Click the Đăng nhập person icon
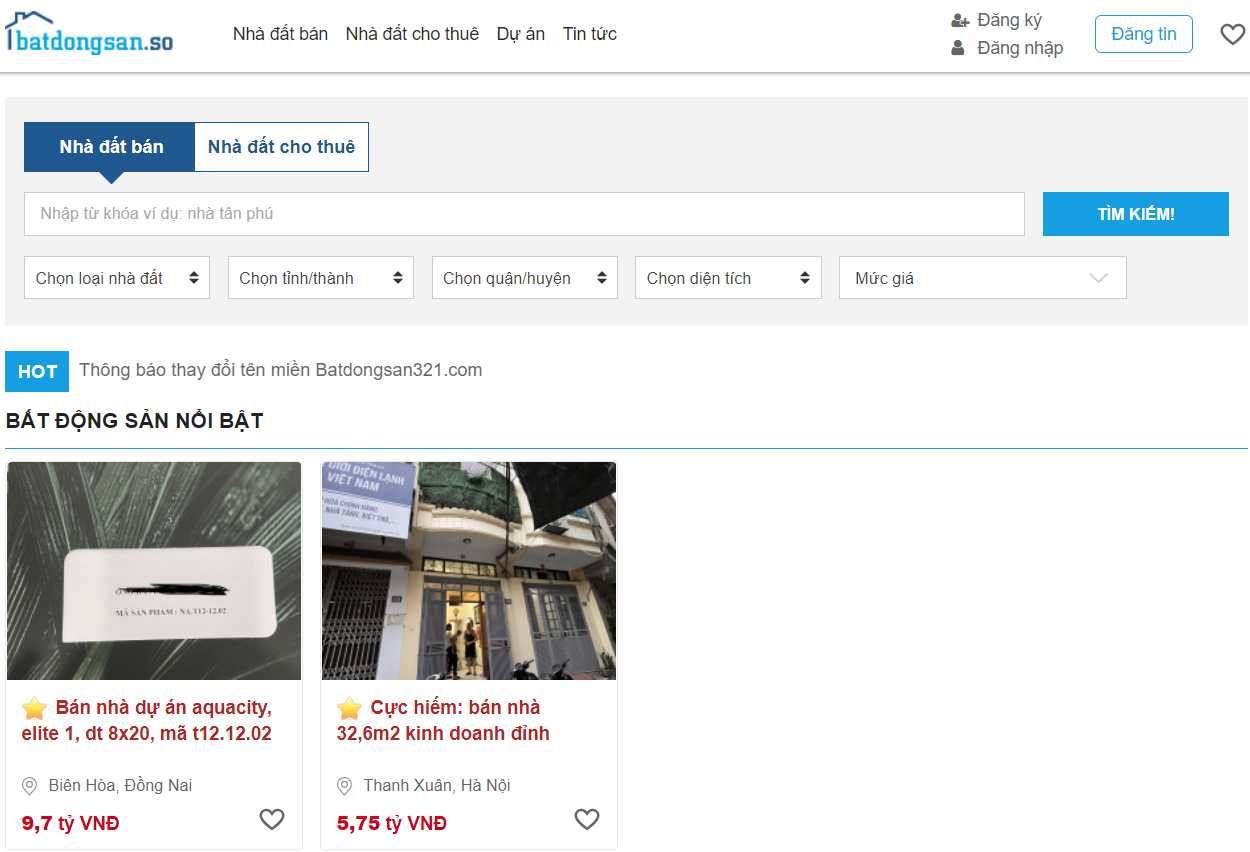 point(958,48)
